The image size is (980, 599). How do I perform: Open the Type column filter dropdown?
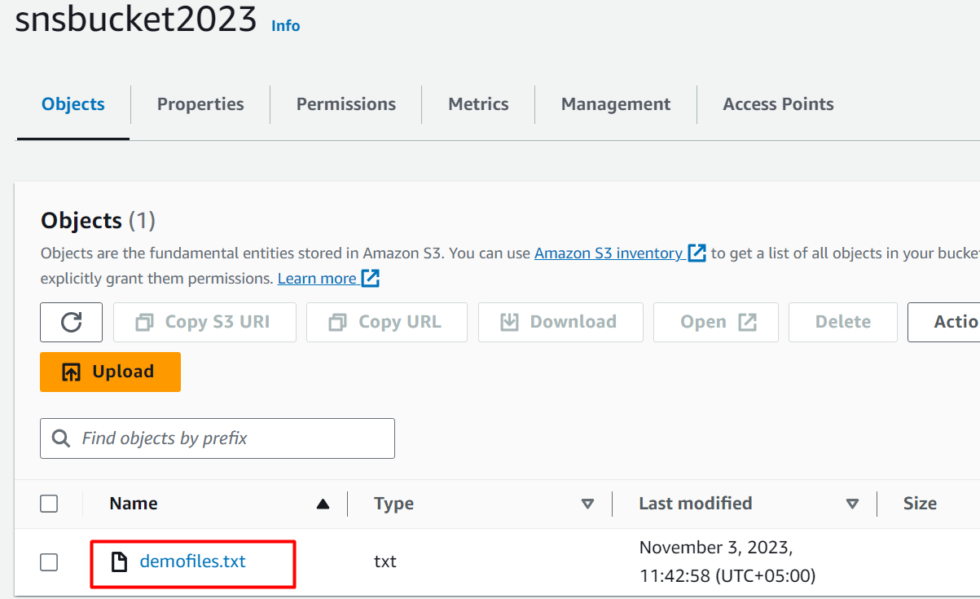pyautogui.click(x=589, y=503)
